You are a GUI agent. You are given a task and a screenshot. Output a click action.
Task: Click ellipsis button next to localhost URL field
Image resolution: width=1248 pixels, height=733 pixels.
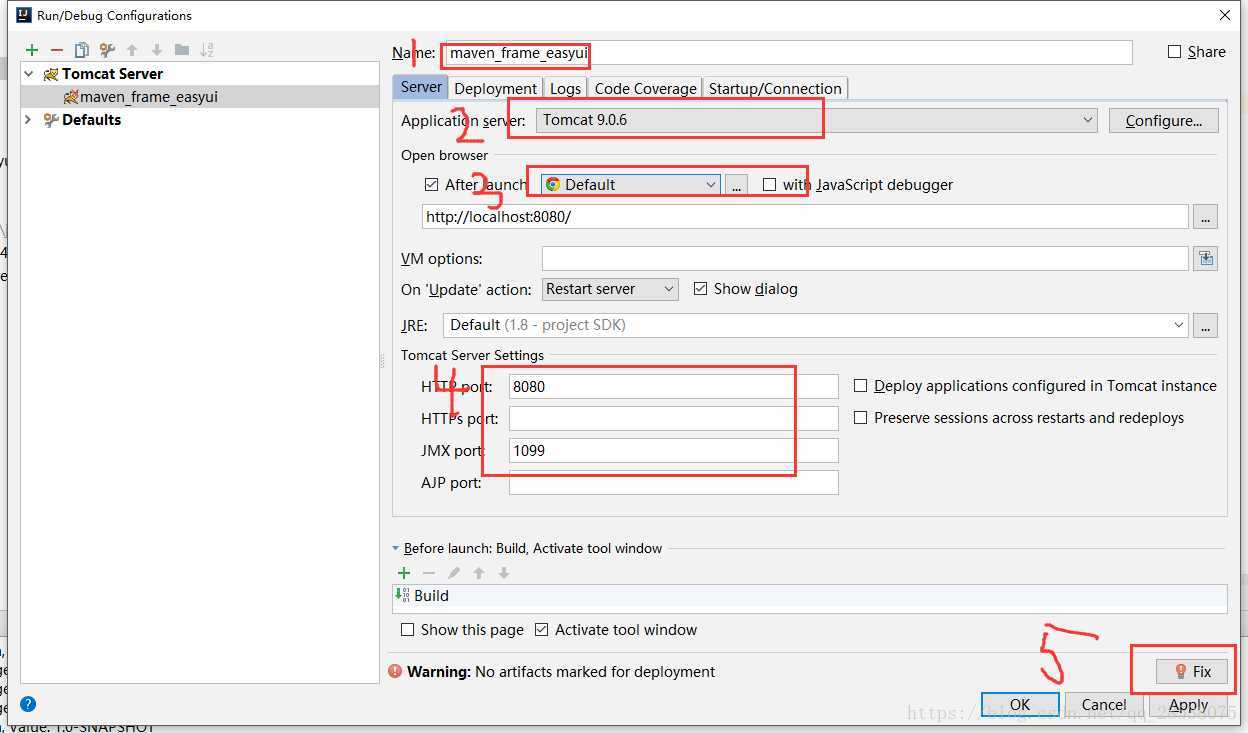1205,216
